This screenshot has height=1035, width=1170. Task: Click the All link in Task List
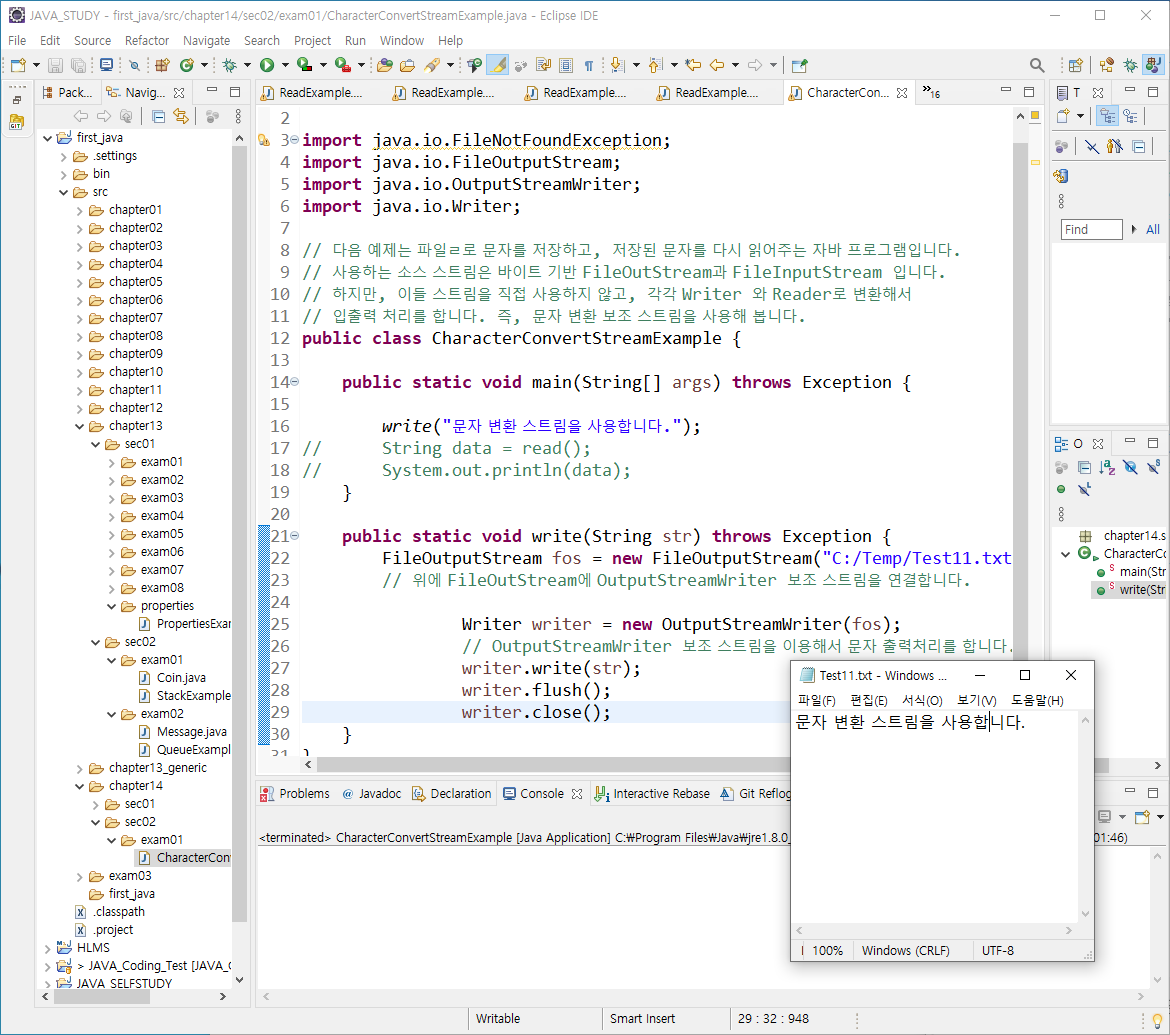[1152, 230]
